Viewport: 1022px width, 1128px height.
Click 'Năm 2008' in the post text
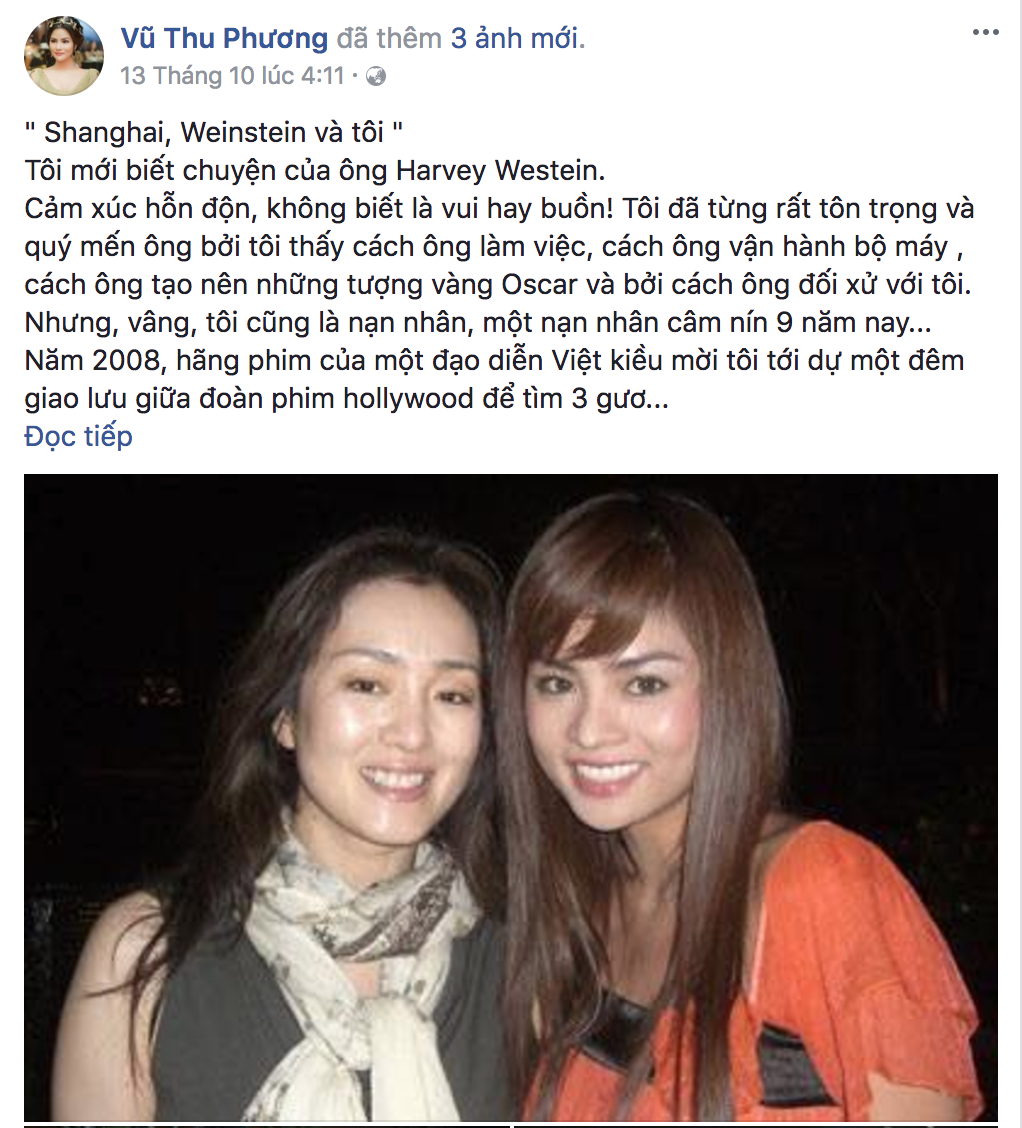point(92,360)
